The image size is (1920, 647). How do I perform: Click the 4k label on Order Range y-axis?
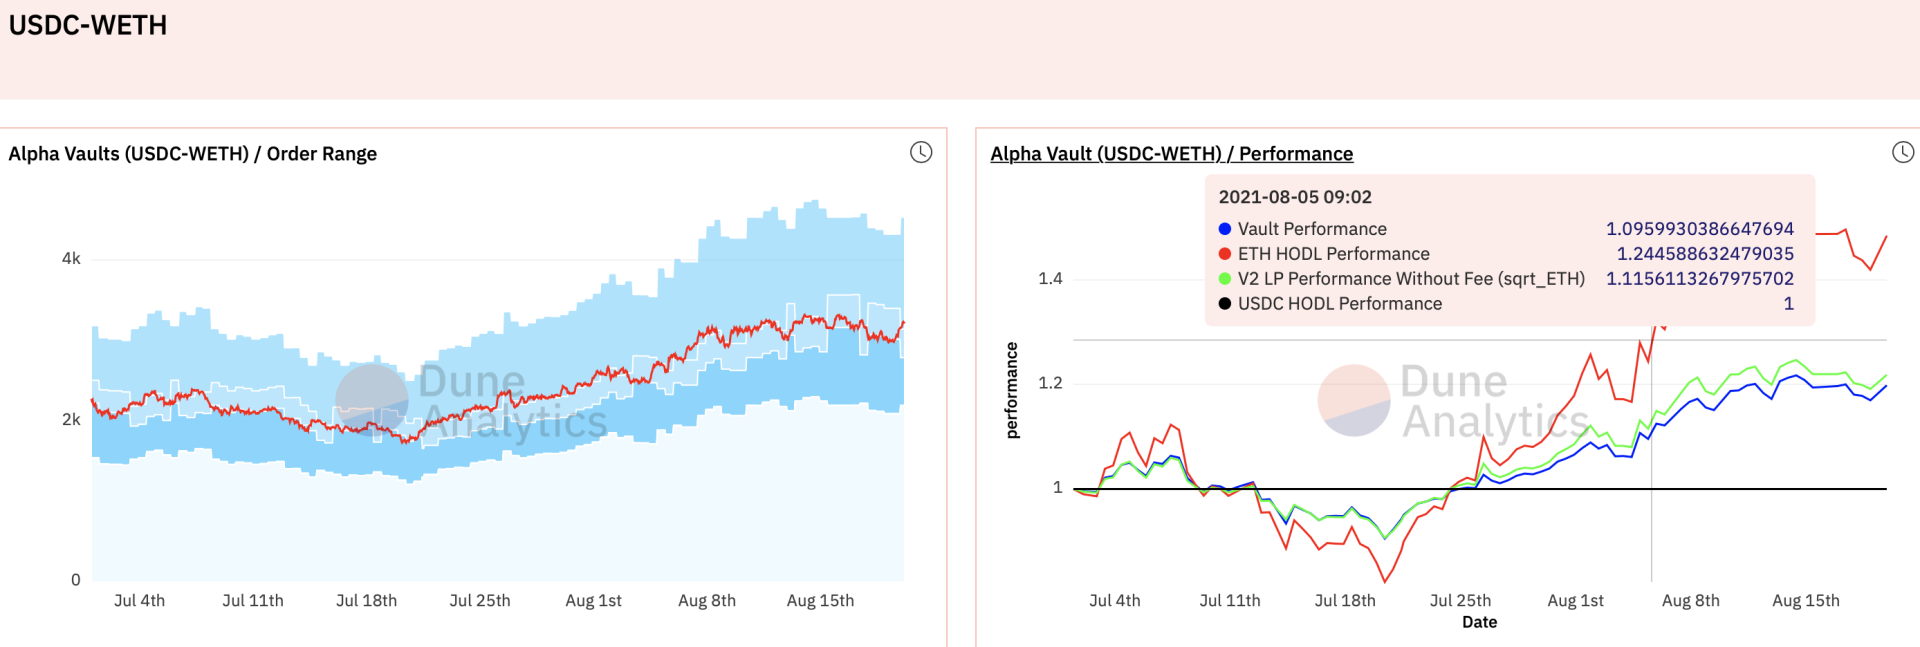tap(71, 259)
